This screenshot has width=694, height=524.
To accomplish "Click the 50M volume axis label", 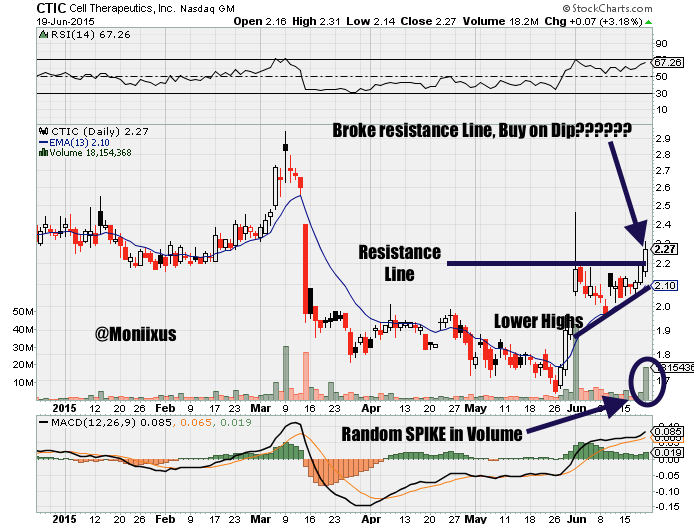I will tap(23, 312).
